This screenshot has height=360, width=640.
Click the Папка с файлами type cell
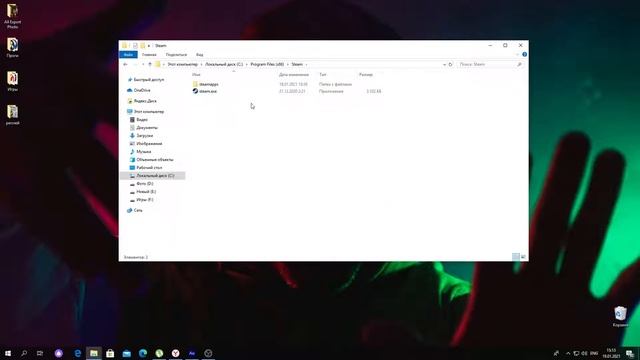335,84
